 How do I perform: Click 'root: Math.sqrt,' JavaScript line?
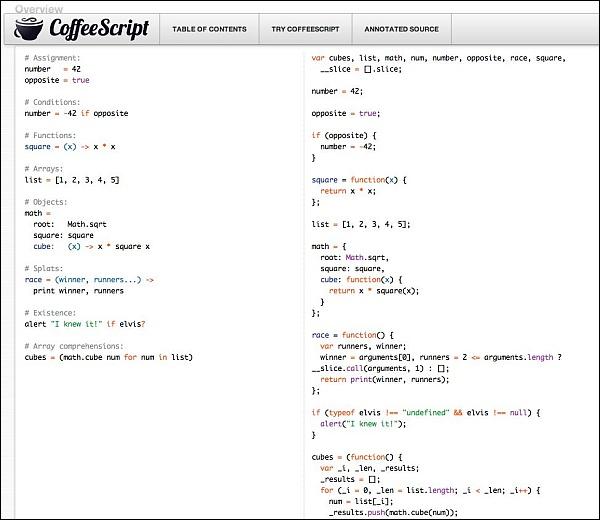(x=355, y=258)
